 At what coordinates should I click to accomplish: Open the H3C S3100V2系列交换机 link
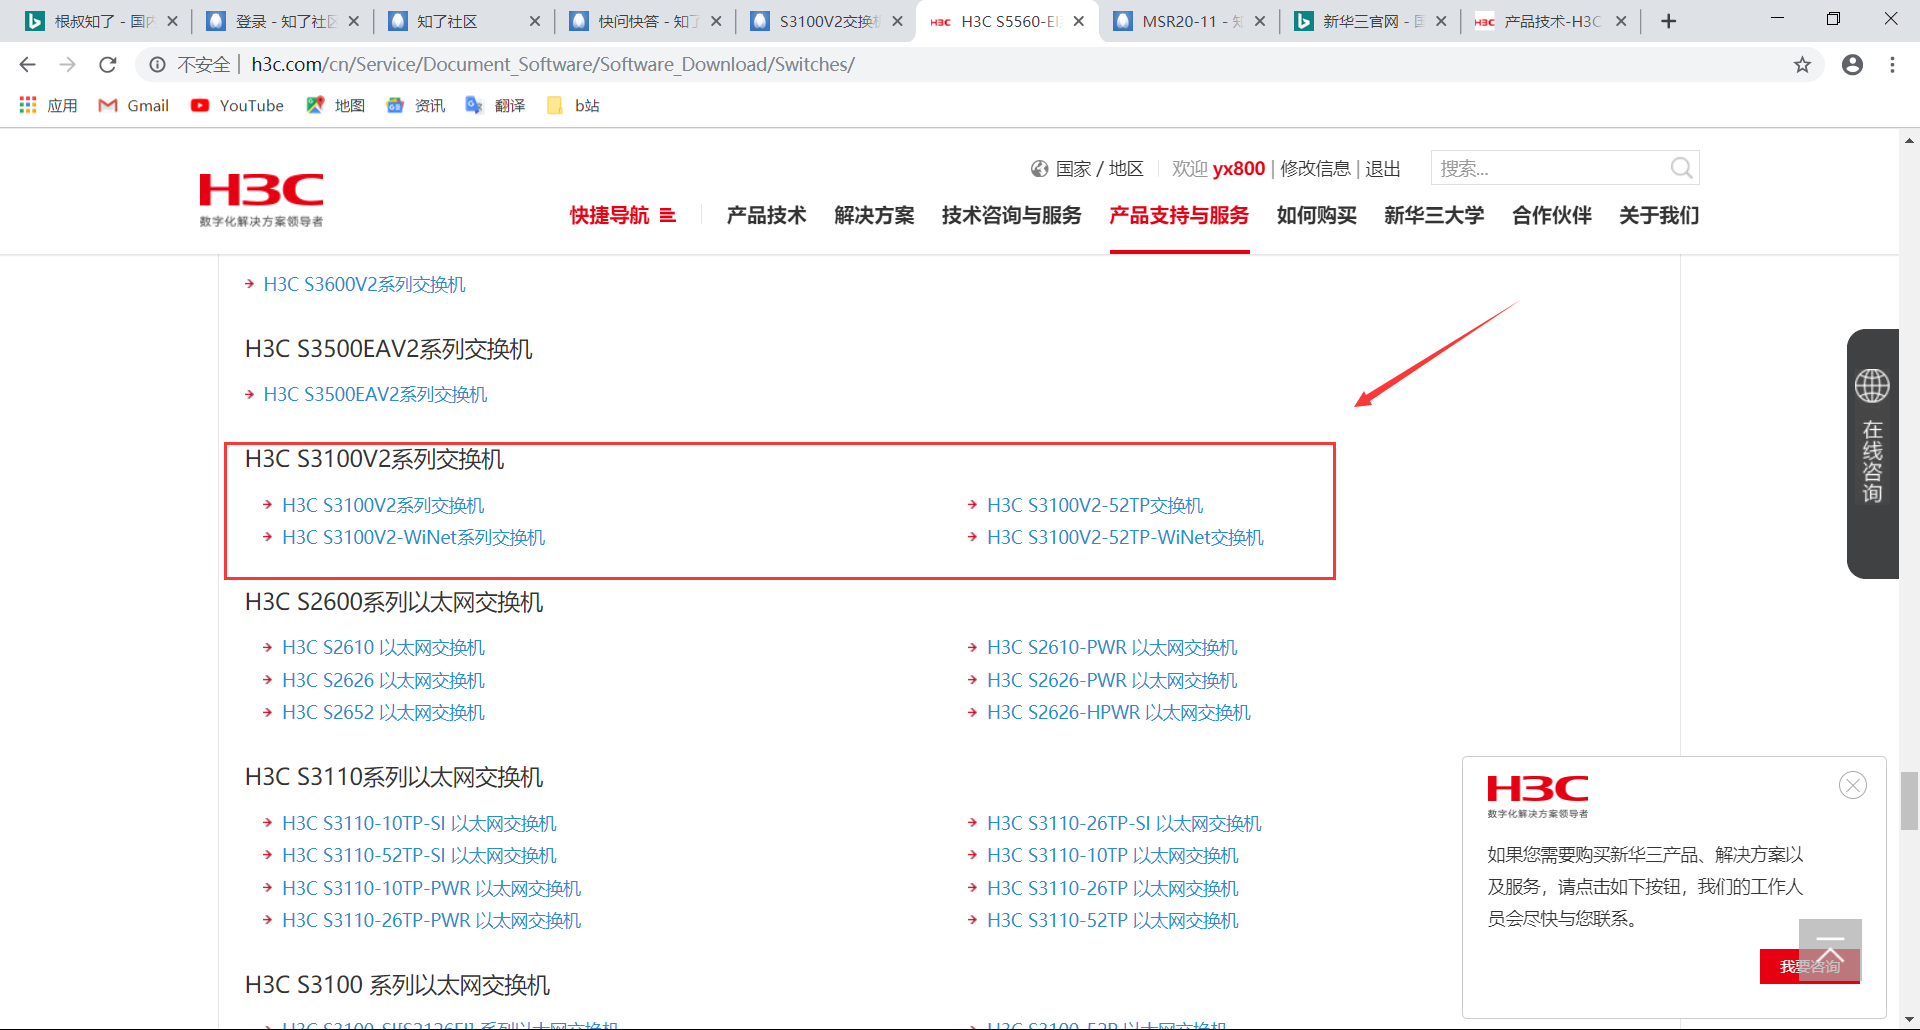tap(383, 506)
